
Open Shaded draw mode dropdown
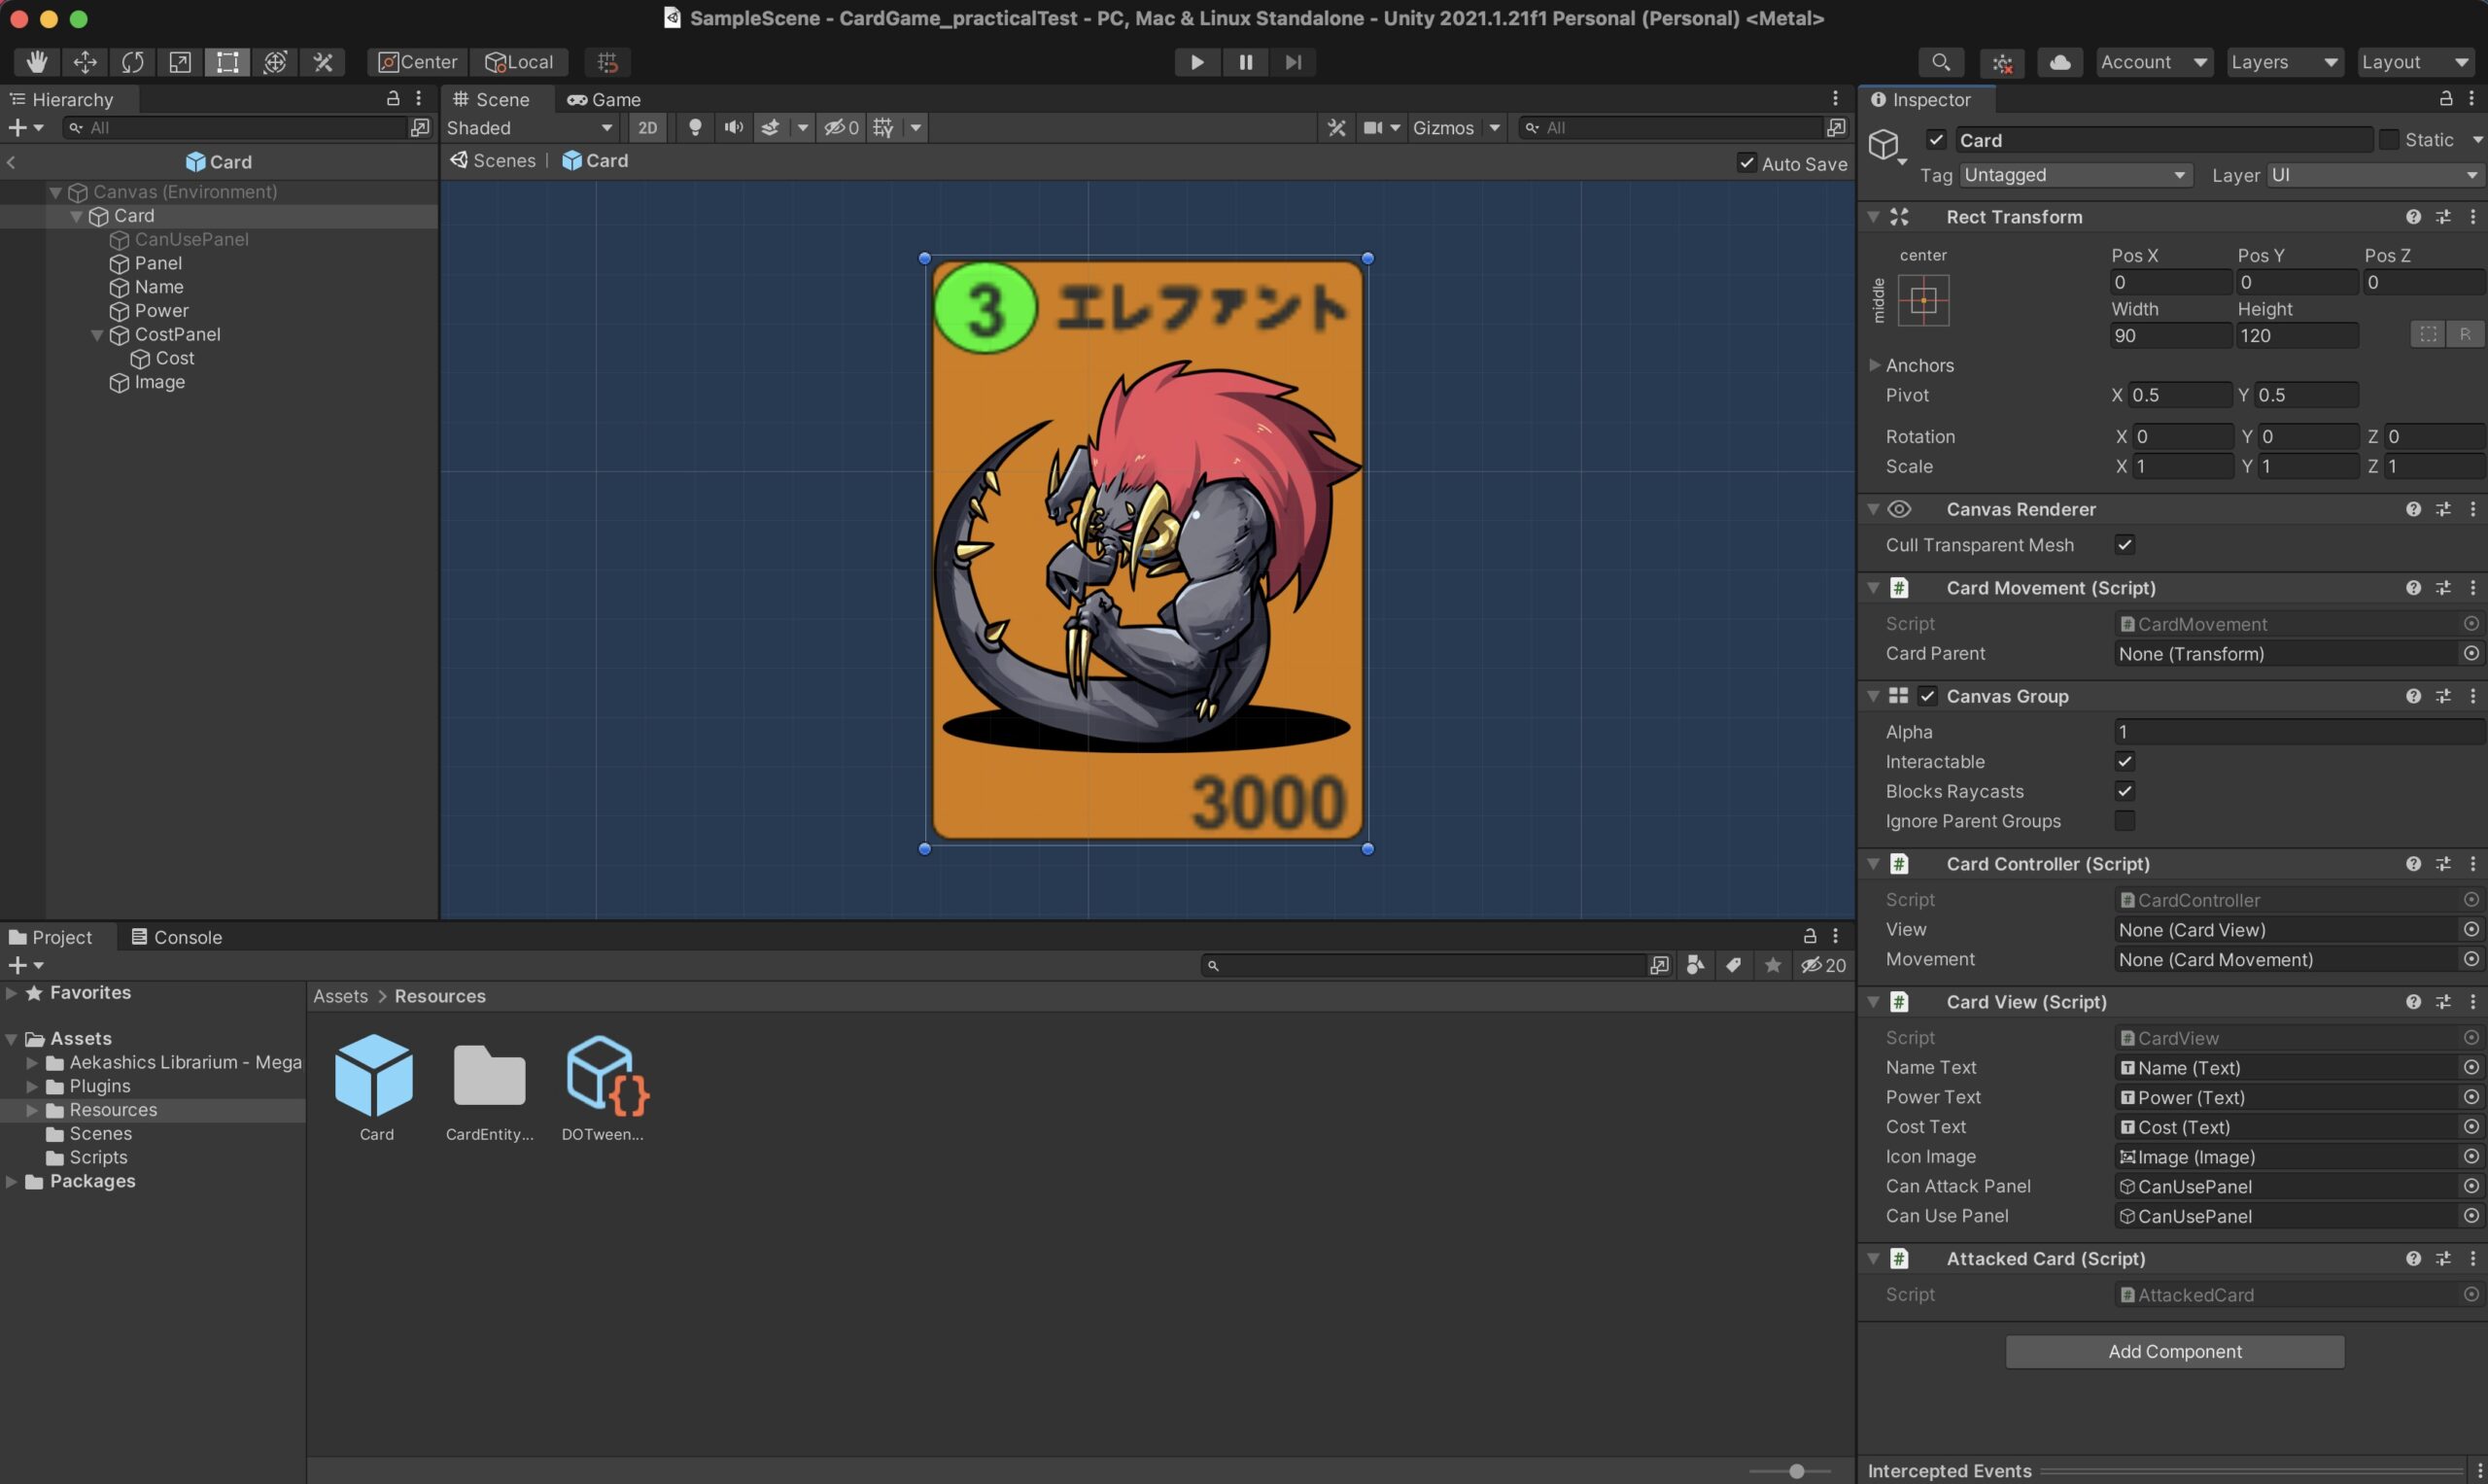click(x=529, y=127)
